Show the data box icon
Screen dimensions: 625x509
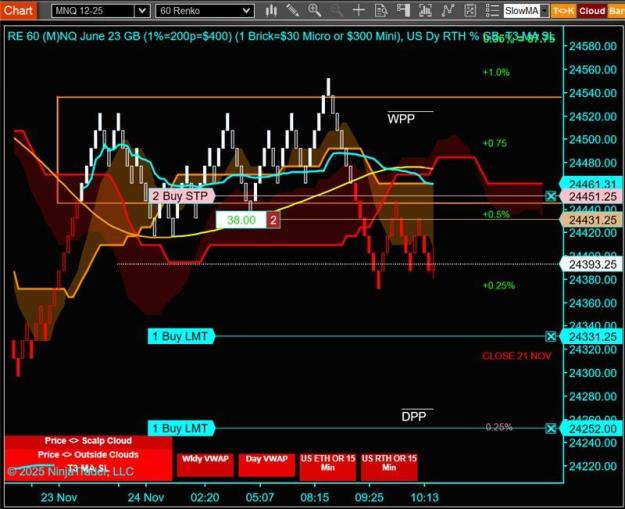pos(381,10)
